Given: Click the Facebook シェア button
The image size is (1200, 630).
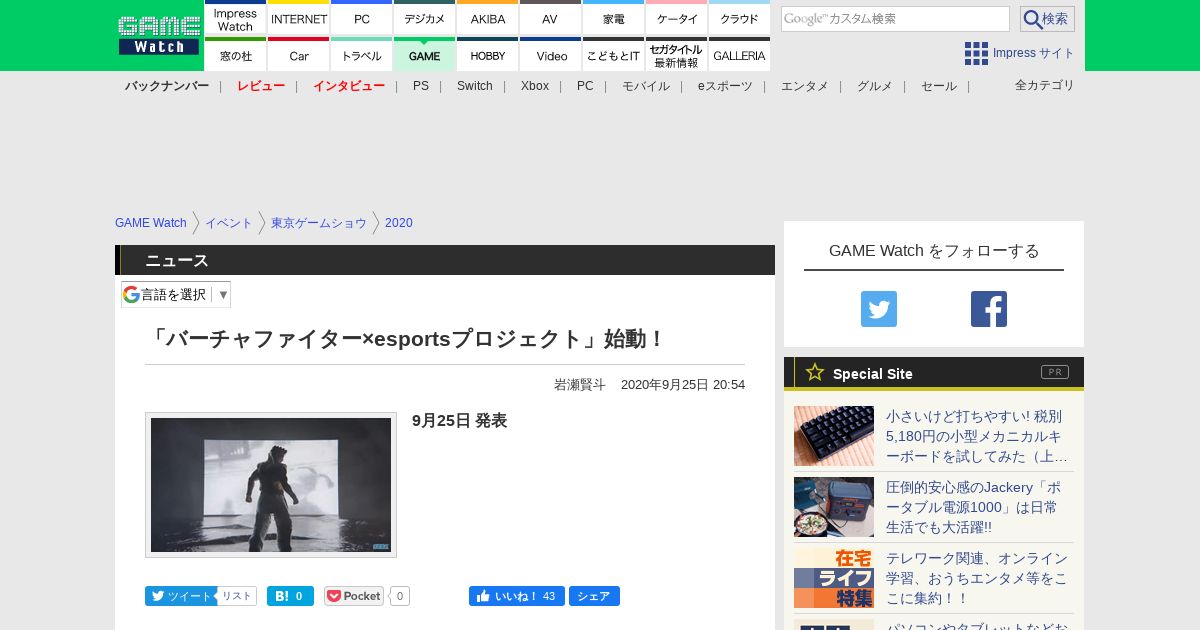Looking at the screenshot, I should (x=594, y=596).
